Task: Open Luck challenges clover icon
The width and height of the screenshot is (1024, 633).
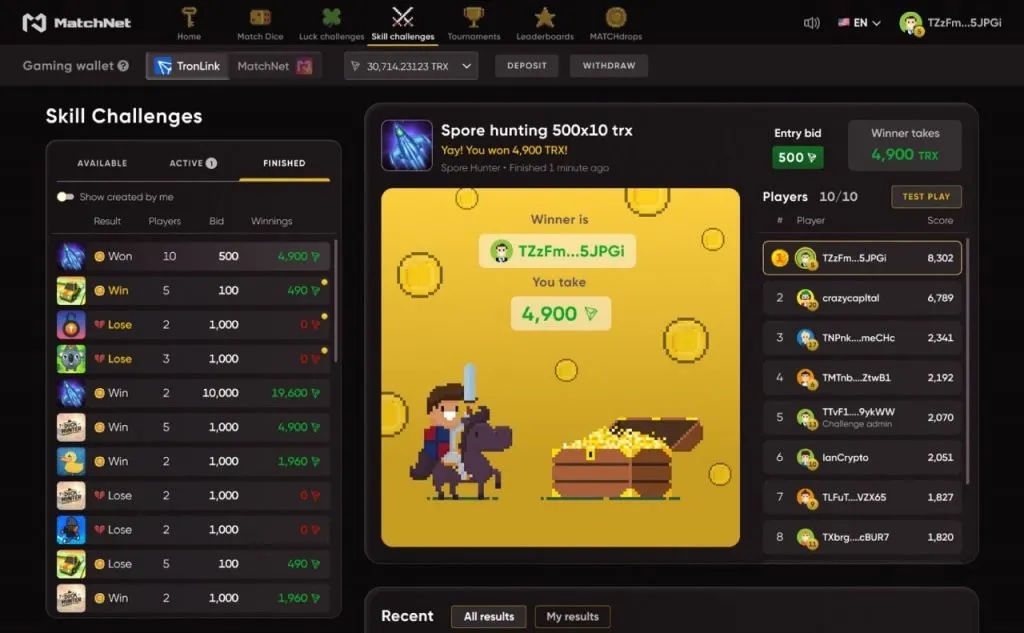Action: point(331,18)
